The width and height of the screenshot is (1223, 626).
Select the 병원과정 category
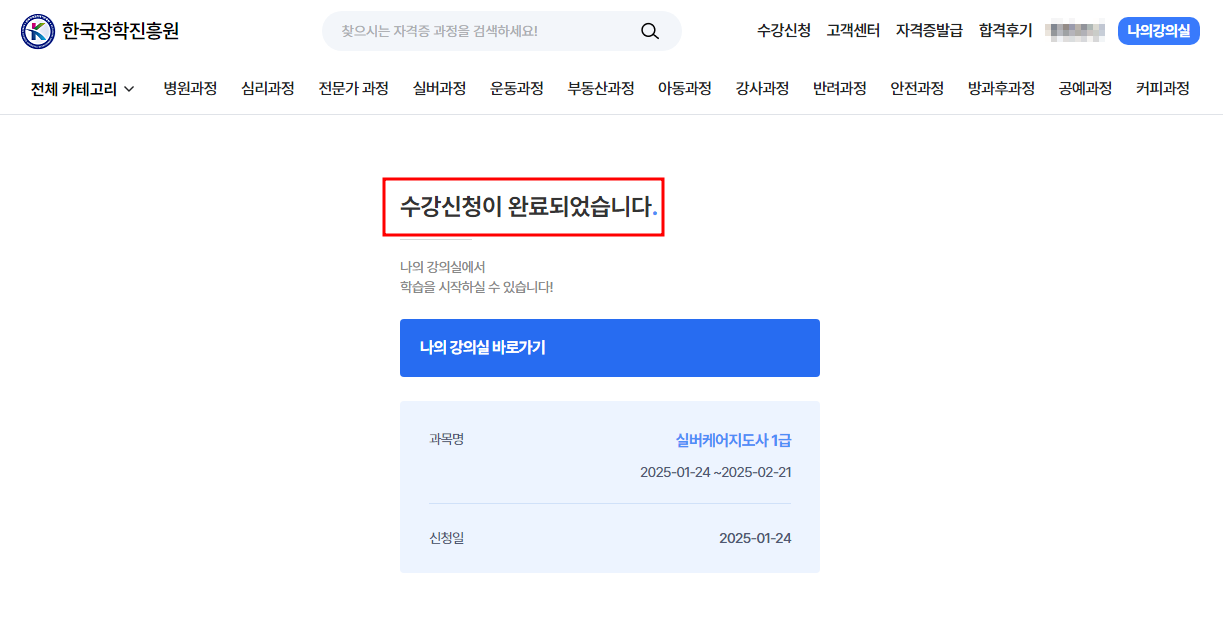190,88
